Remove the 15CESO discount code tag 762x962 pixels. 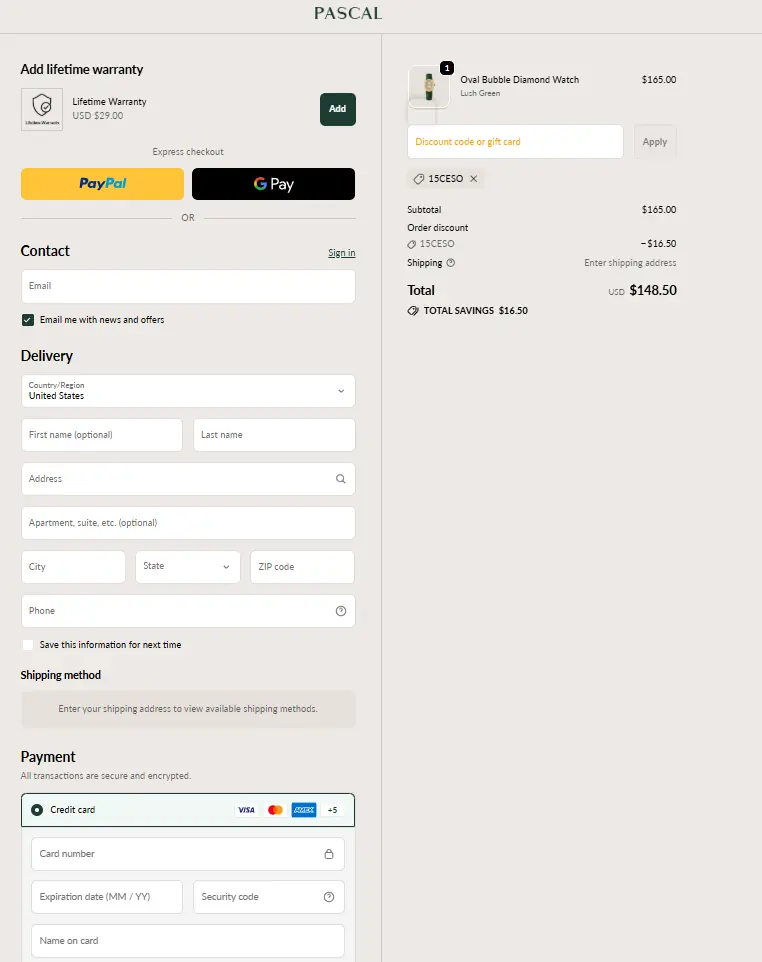[474, 179]
